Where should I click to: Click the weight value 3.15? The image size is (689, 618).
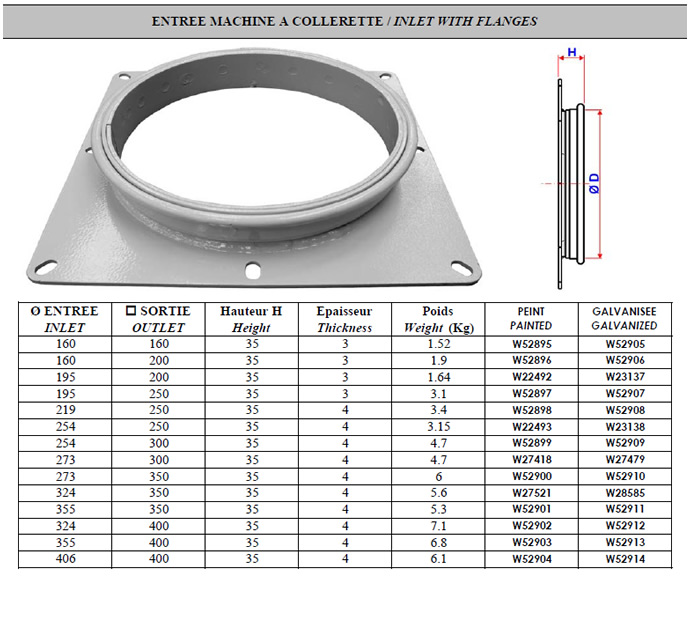click(x=438, y=426)
